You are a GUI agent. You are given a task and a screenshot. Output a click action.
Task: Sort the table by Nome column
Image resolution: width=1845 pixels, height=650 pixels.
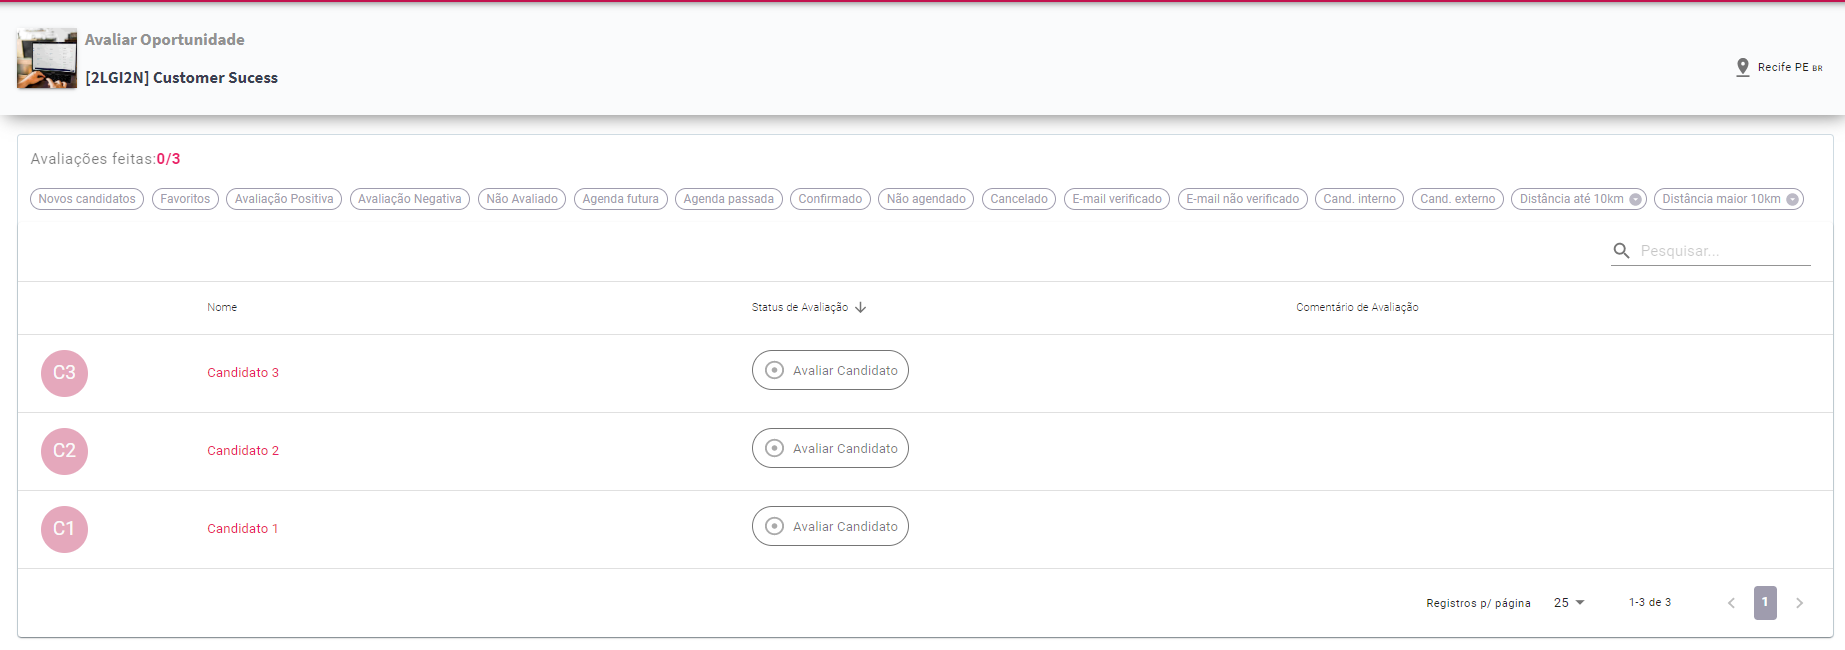(x=222, y=308)
